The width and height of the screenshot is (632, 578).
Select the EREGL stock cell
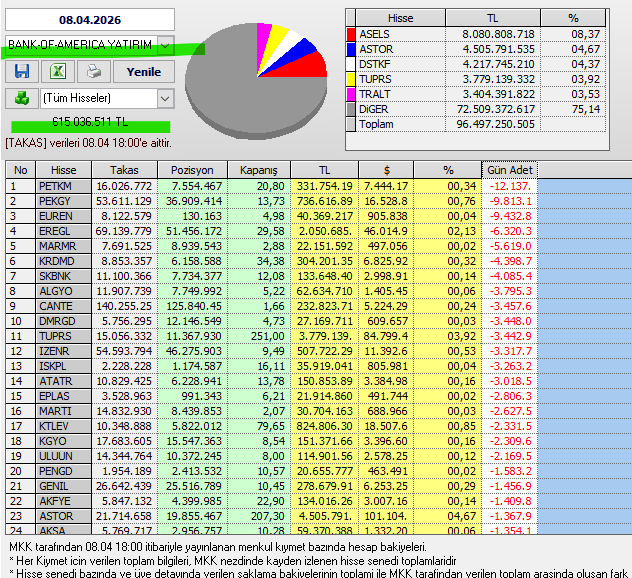pyautogui.click(x=64, y=231)
